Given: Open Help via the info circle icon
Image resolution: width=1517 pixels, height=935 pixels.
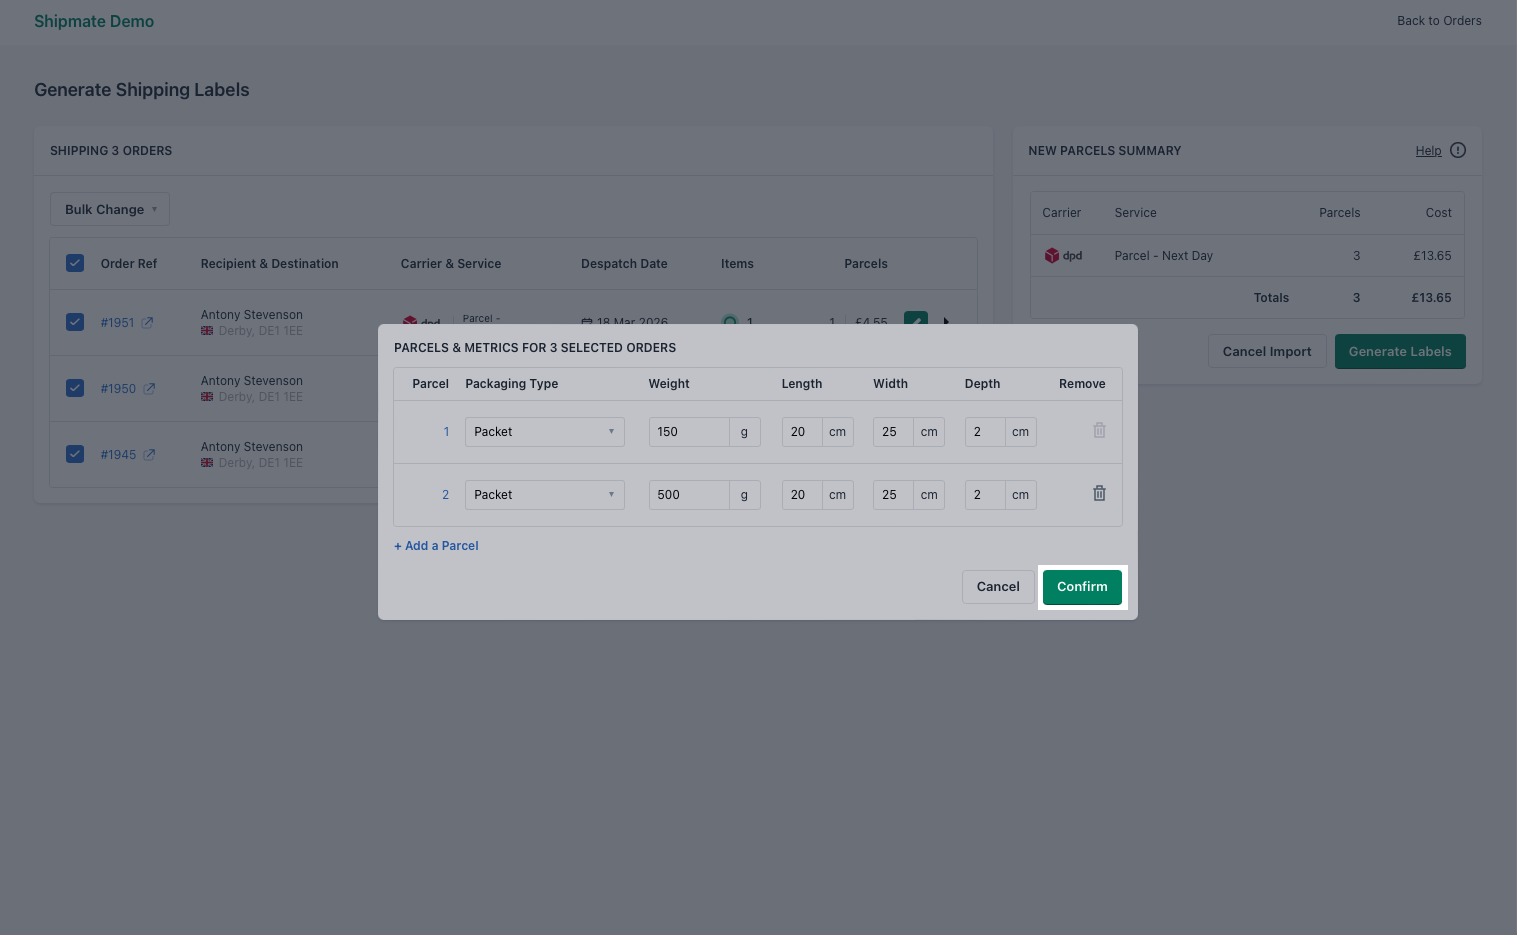Looking at the screenshot, I should (x=1458, y=150).
